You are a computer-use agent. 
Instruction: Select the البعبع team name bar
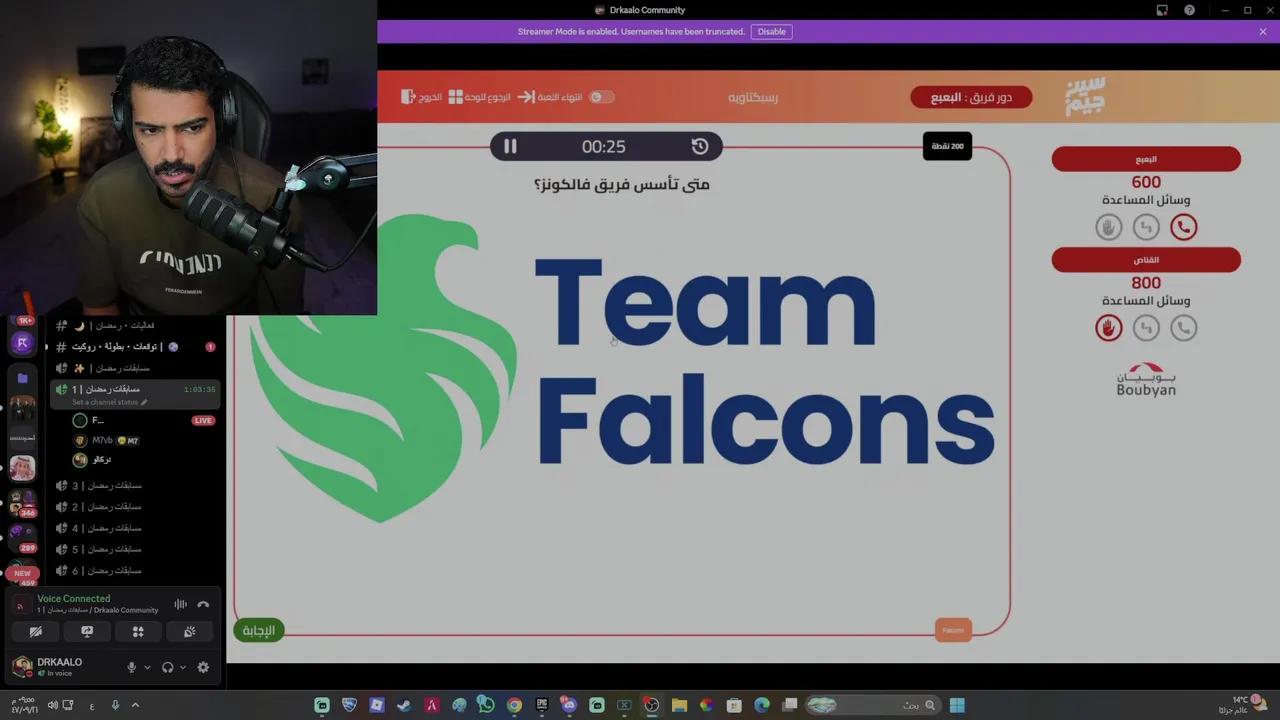[x=1146, y=159]
